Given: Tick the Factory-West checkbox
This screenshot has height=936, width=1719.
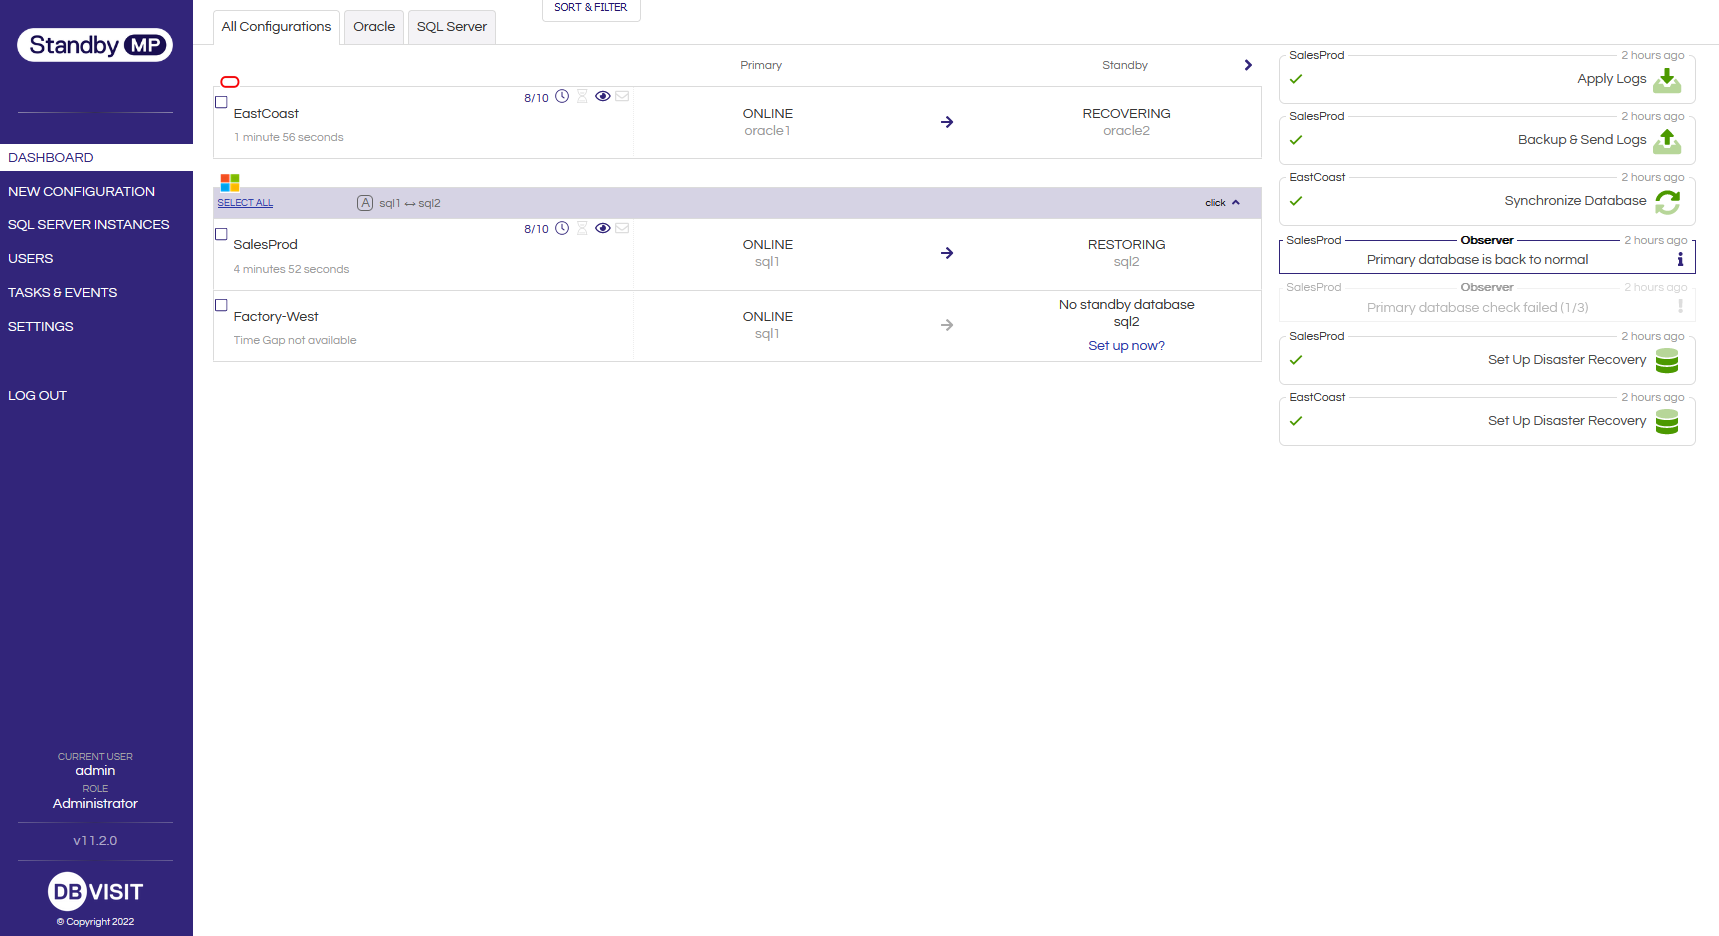Looking at the screenshot, I should (221, 305).
